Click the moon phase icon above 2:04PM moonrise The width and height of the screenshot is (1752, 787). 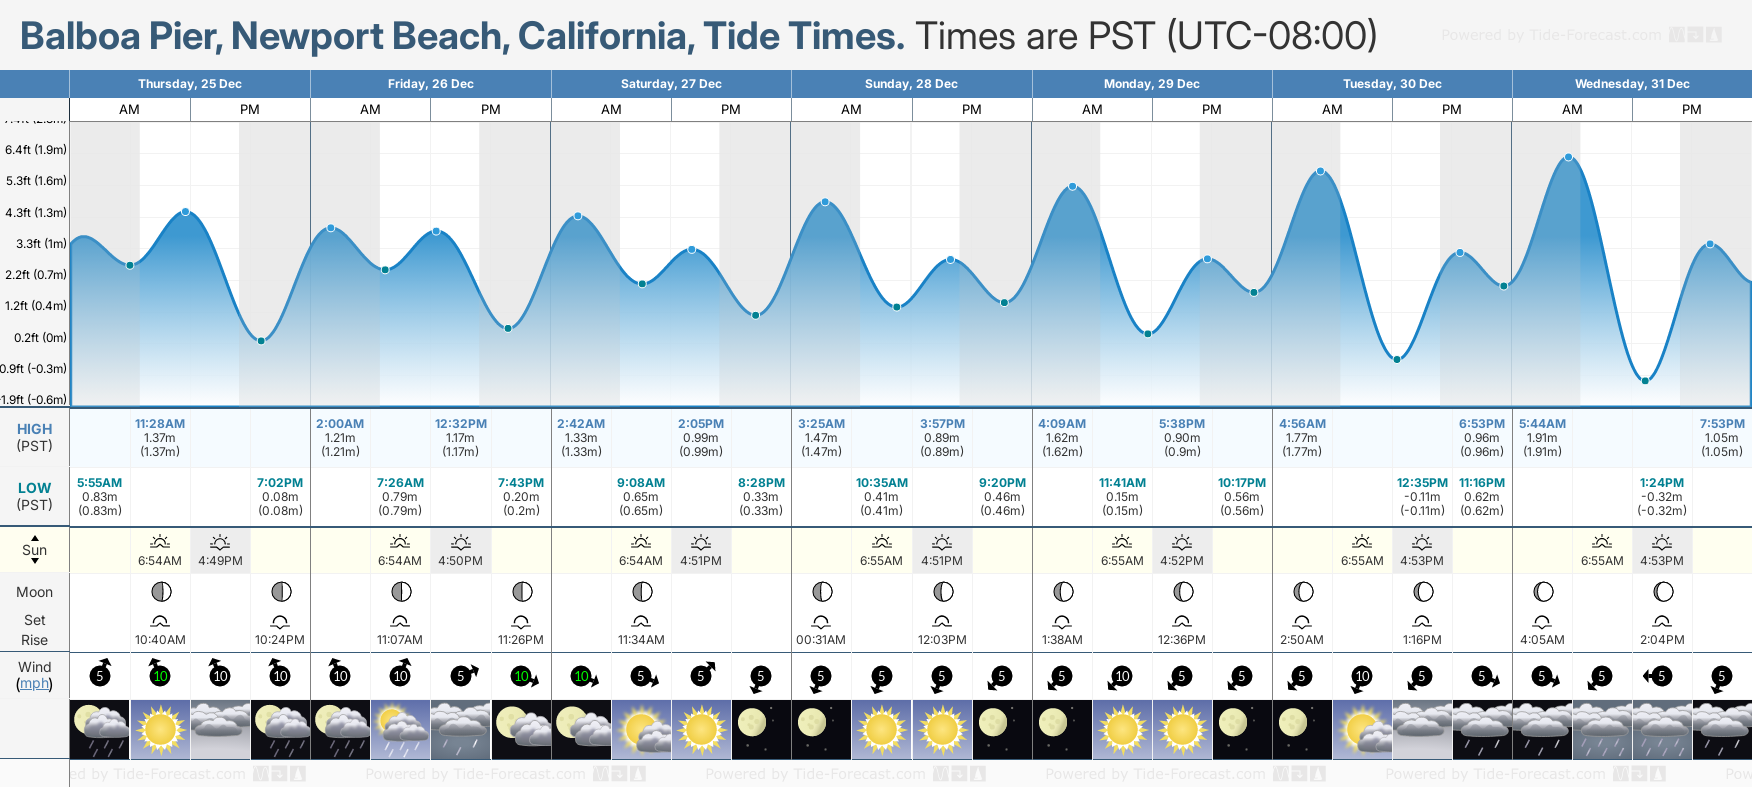pos(1662,592)
